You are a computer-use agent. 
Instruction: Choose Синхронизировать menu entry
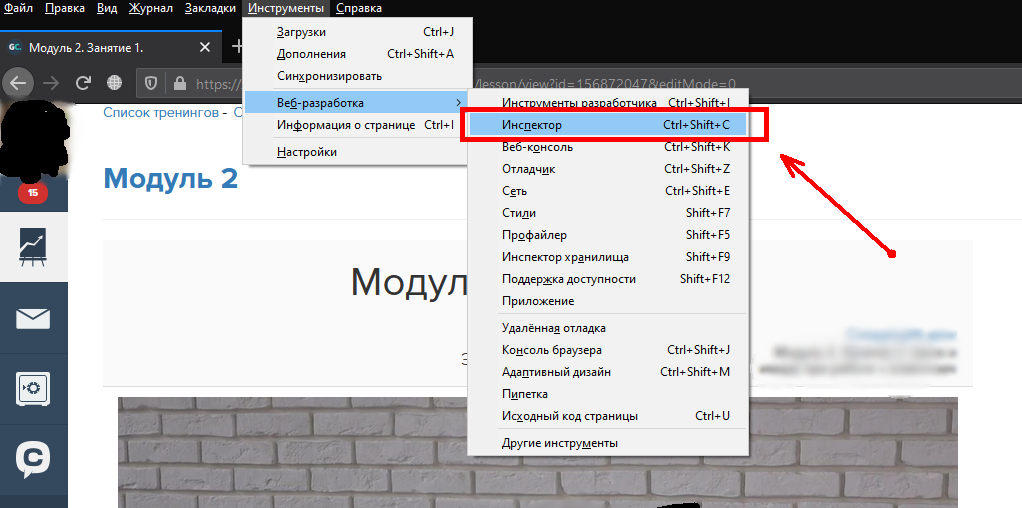[357, 76]
